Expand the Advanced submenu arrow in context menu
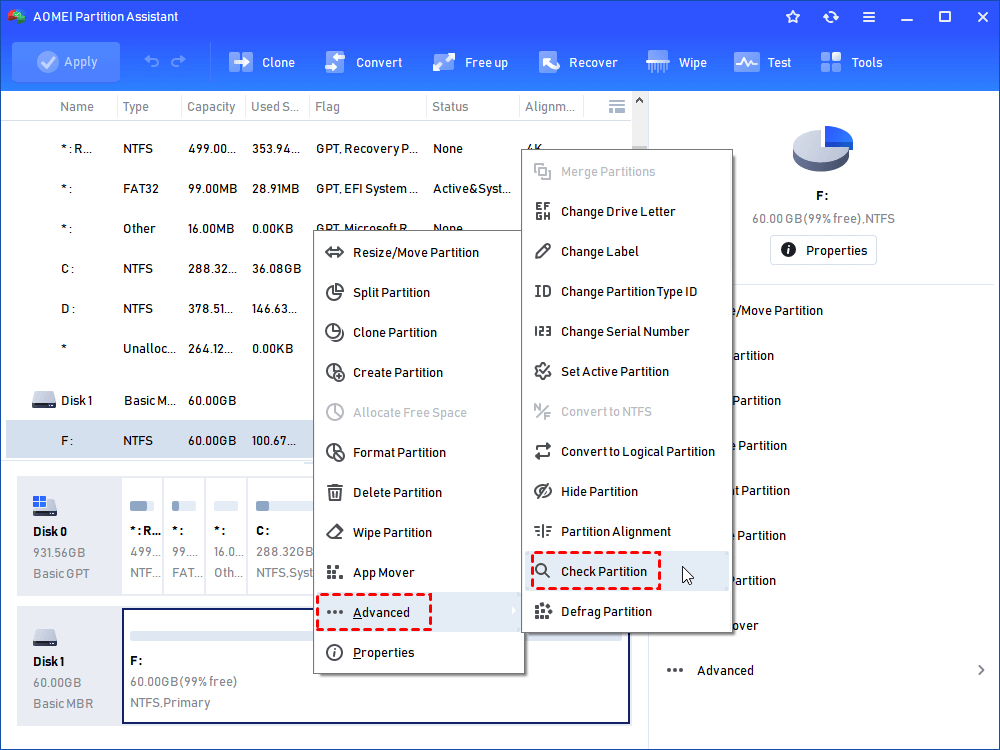This screenshot has width=1000, height=750. pos(512,612)
